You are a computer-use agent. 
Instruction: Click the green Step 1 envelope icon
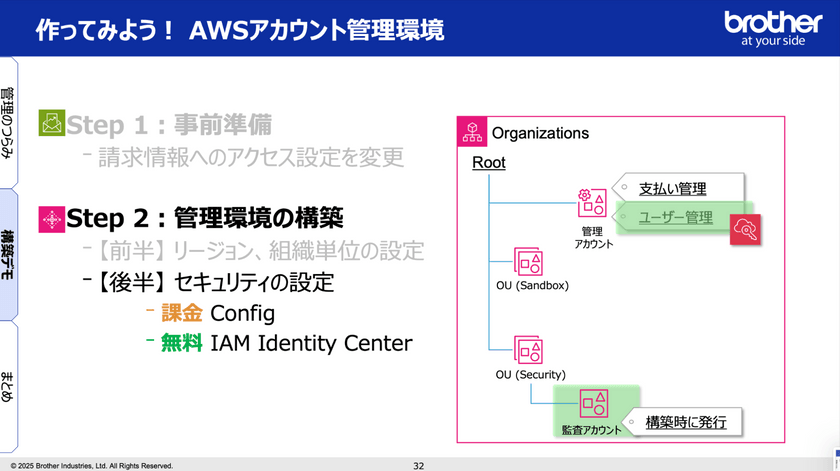[x=51, y=124]
